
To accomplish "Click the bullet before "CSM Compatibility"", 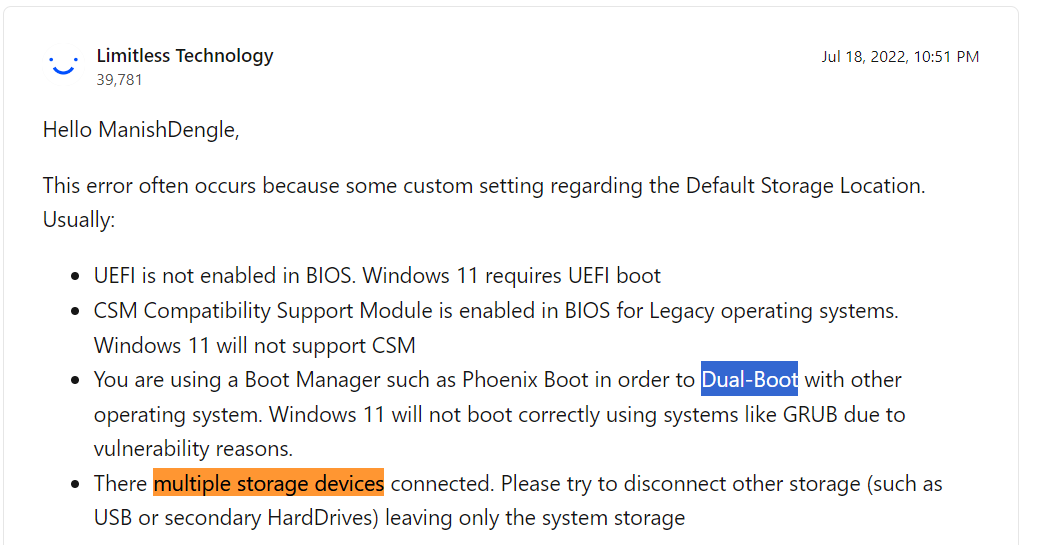I will click(76, 312).
